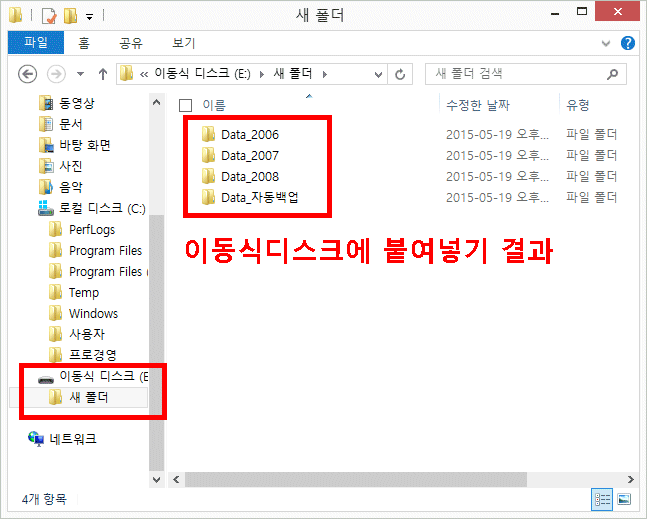
Task: Expand the arrow after 새 폴더 in path
Action: pyautogui.click(x=325, y=75)
